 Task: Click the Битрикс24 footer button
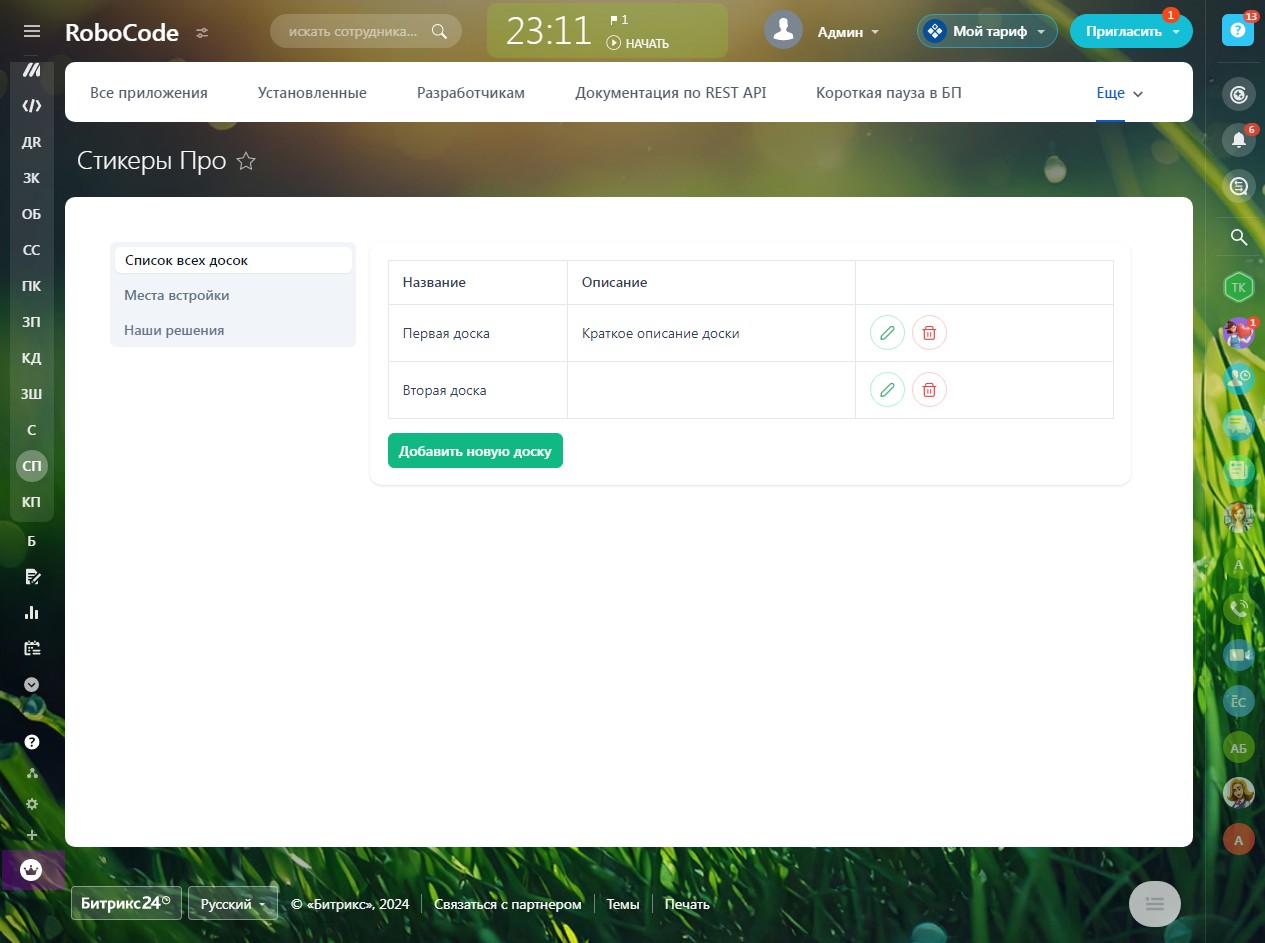[126, 903]
